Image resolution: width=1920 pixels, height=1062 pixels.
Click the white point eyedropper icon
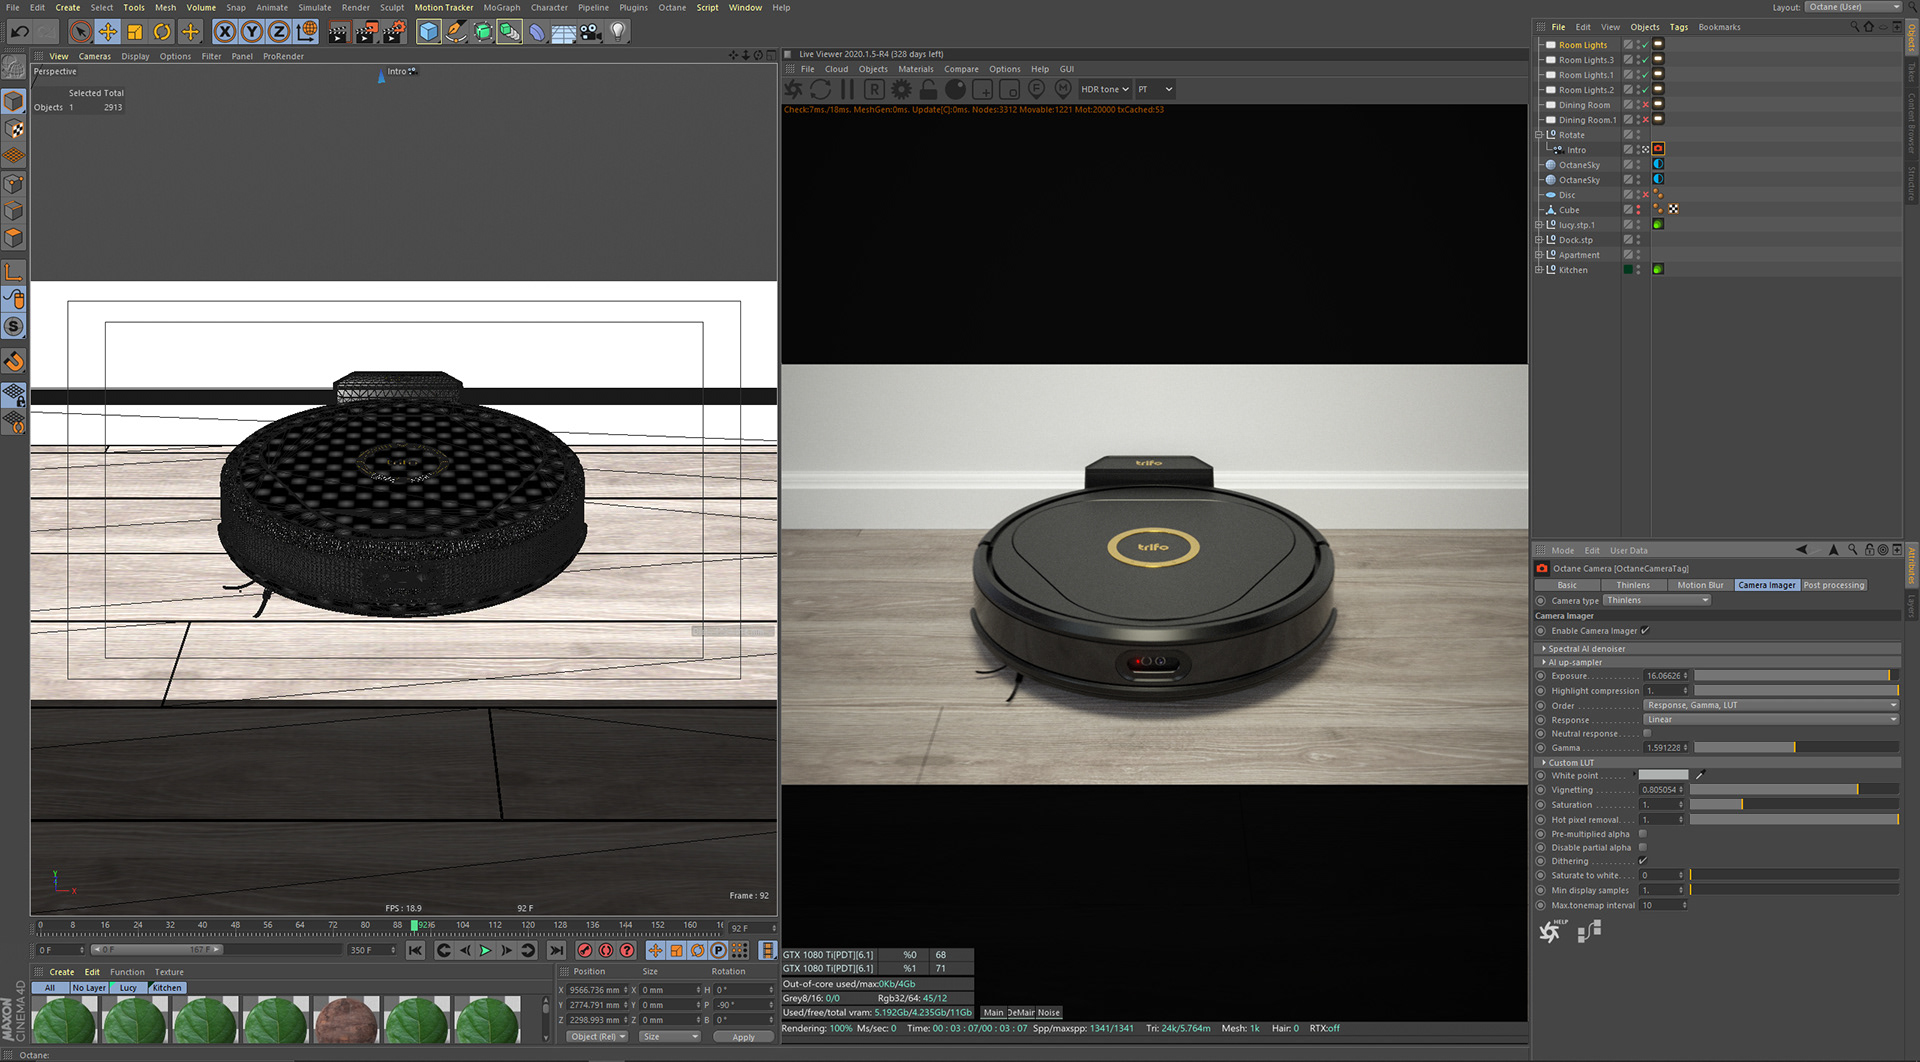(1700, 775)
